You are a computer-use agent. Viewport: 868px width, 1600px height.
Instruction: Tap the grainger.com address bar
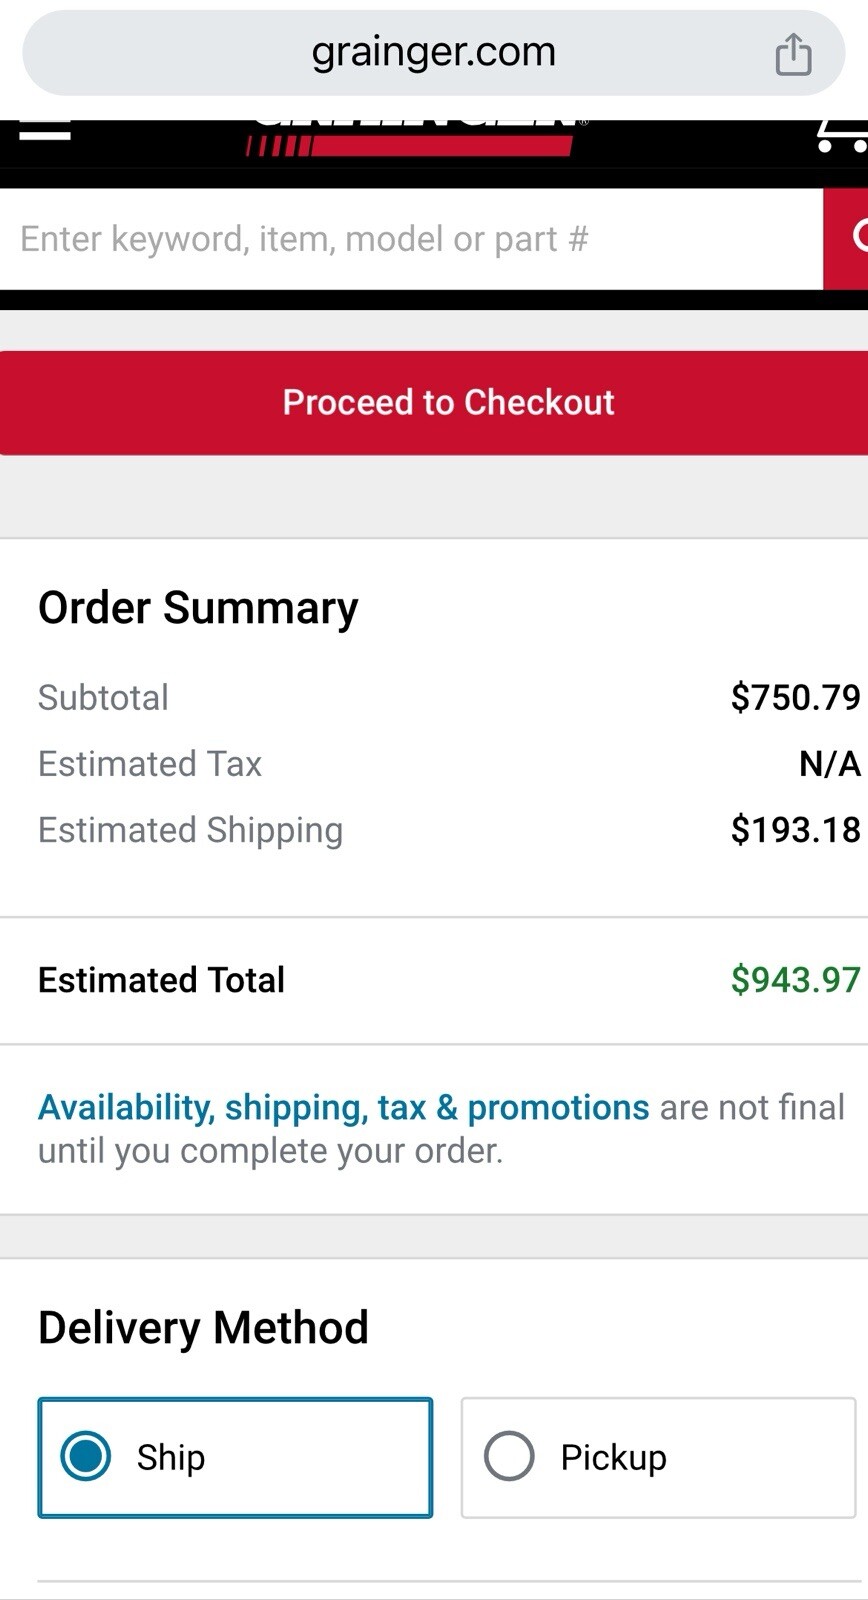click(434, 53)
